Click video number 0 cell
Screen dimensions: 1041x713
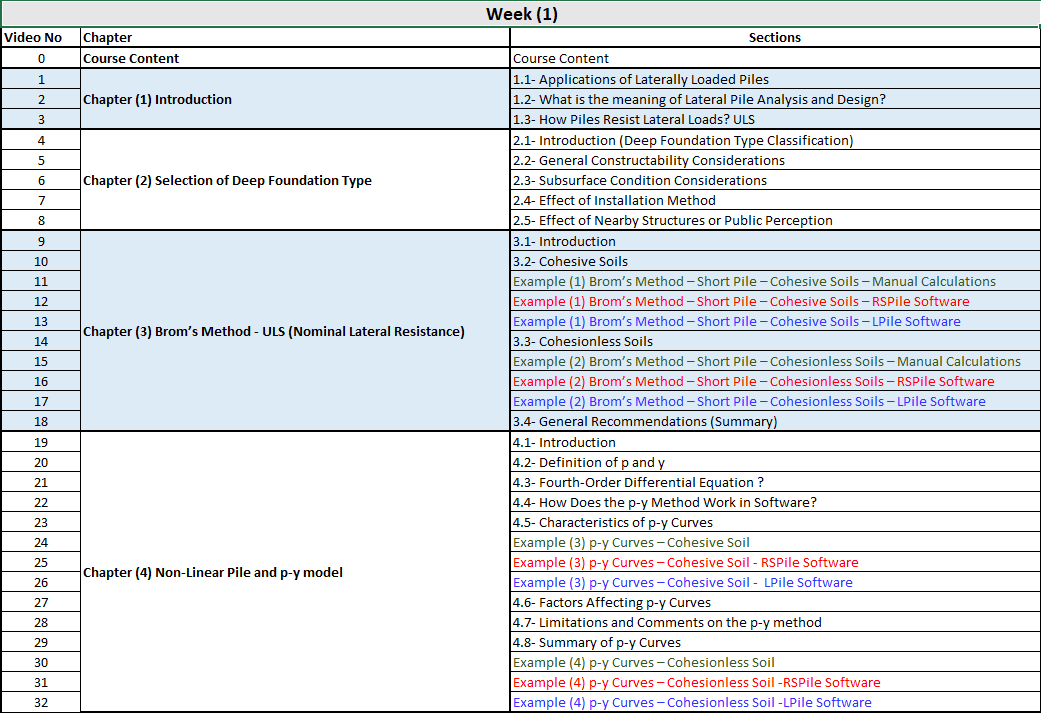(41, 58)
